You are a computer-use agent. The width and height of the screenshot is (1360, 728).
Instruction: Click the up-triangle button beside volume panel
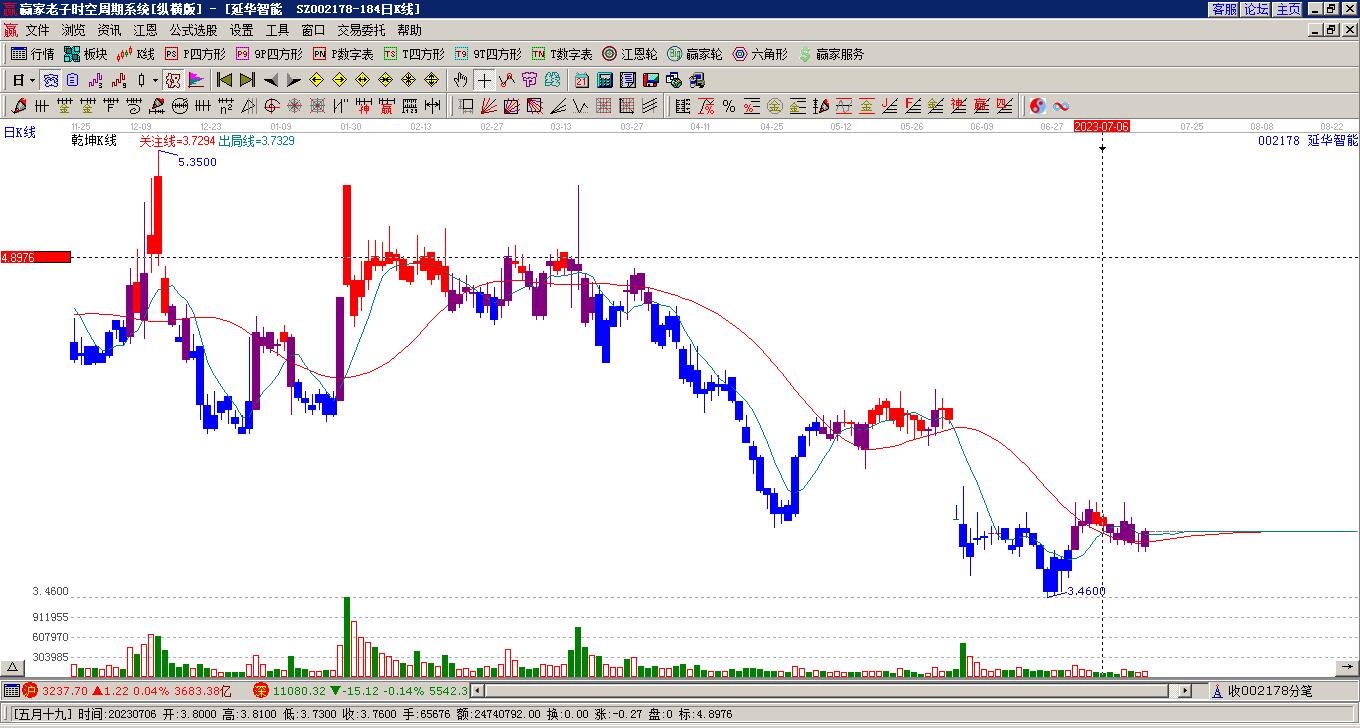(13, 668)
